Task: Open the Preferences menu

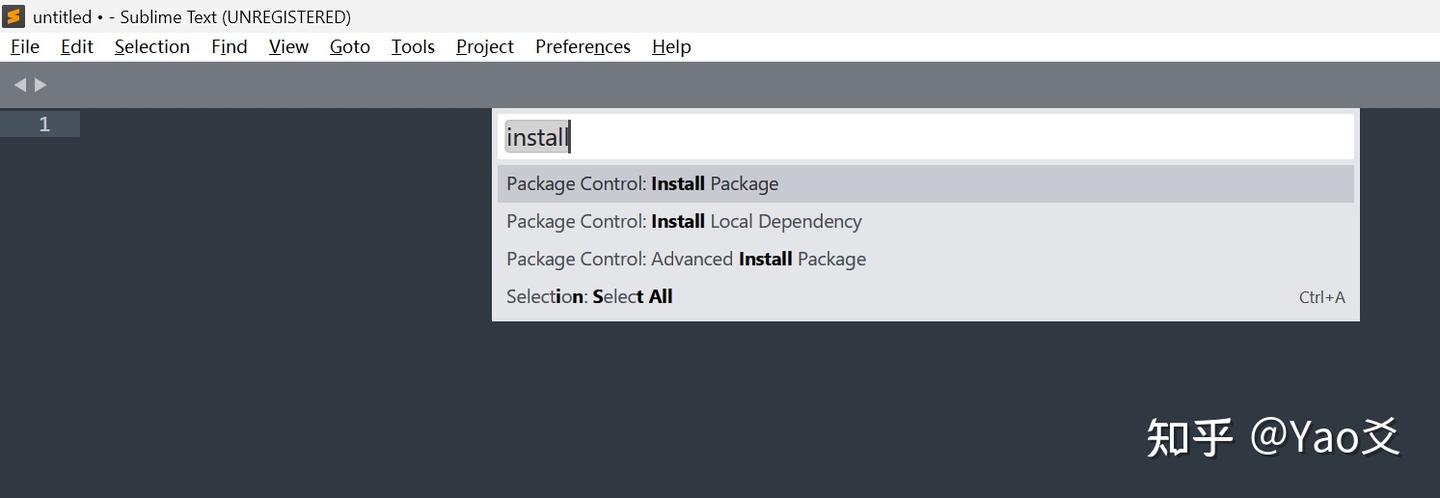Action: tap(583, 47)
